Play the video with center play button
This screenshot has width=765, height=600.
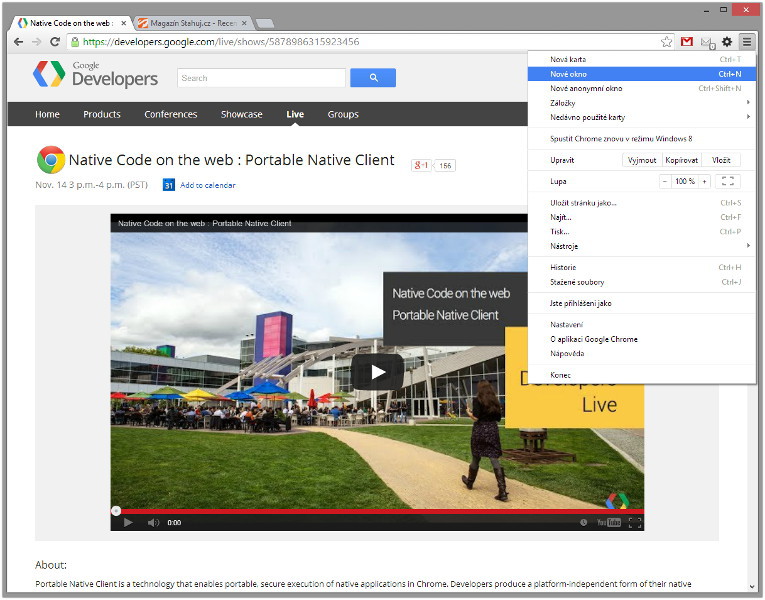[377, 372]
